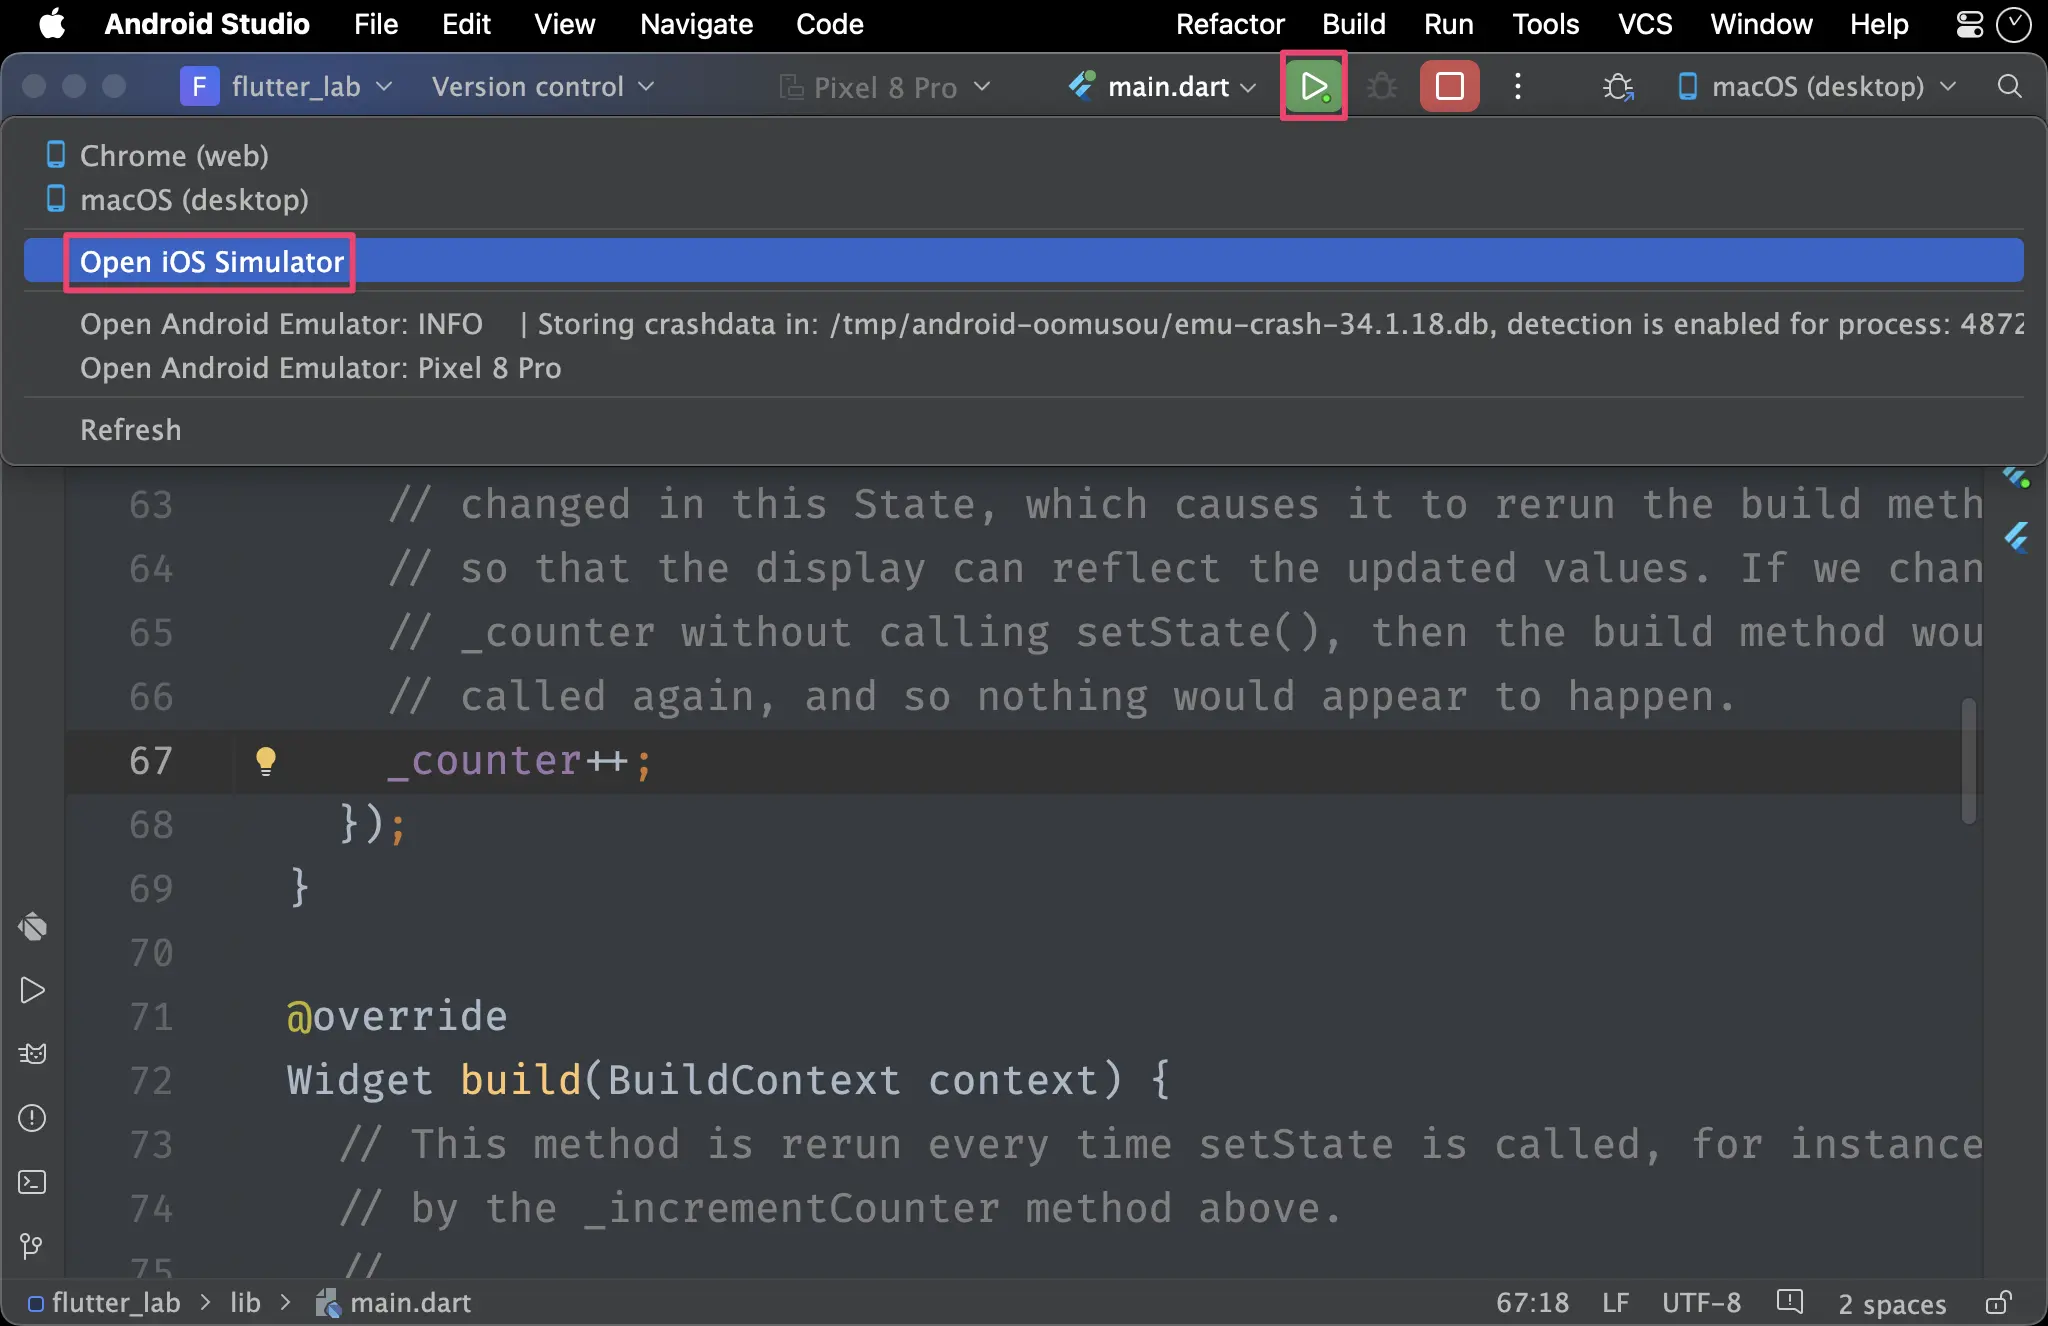
Task: Click the 2 spaces indent indicator
Action: [1892, 1303]
